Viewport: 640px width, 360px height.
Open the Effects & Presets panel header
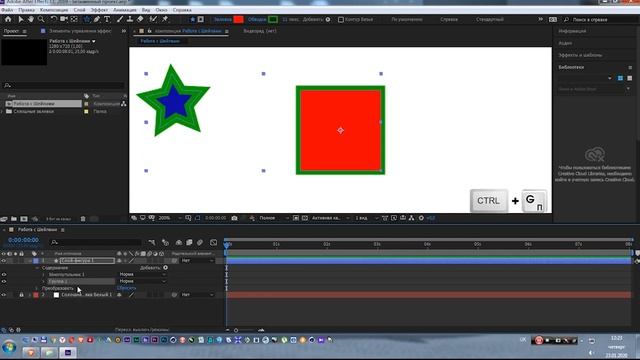580,55
